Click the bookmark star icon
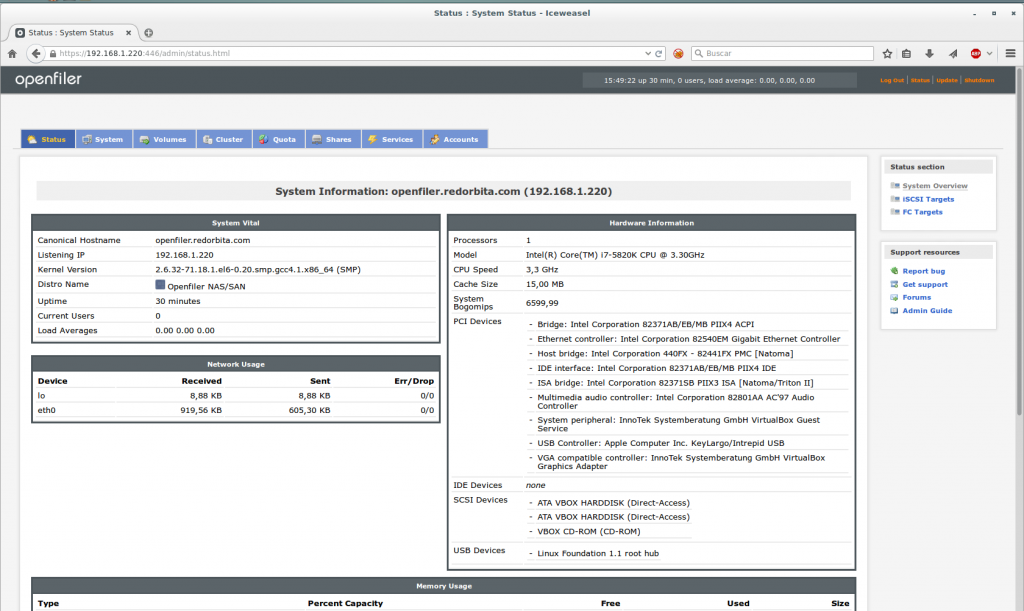Screen dimensions: 1024x611 click(887, 53)
